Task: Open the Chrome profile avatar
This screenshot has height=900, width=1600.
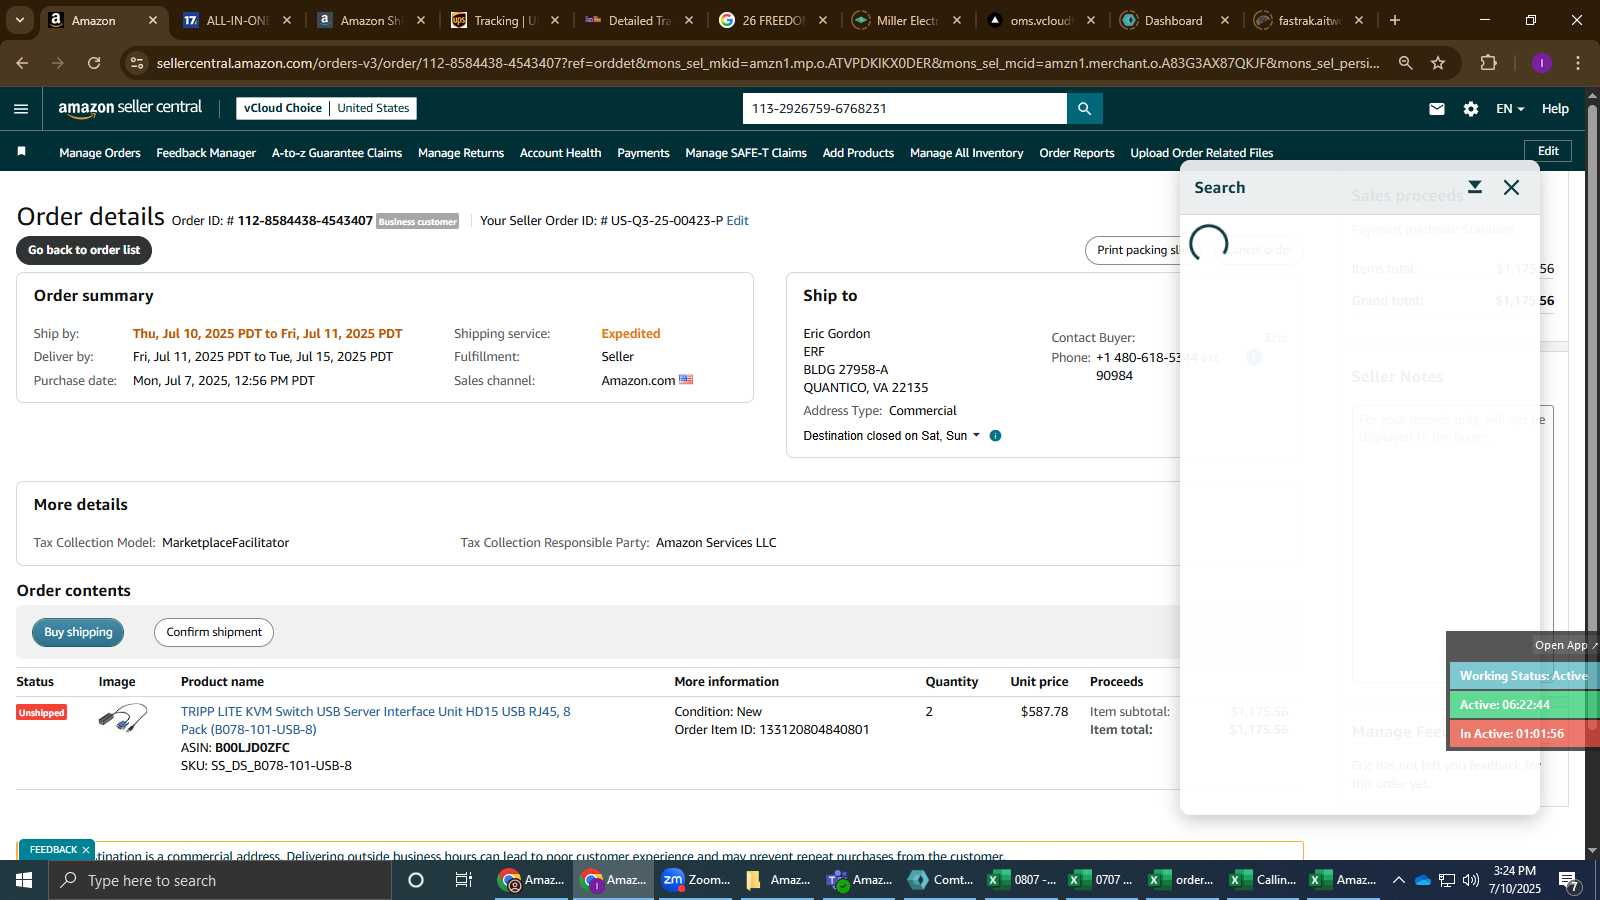Action: 1542,63
